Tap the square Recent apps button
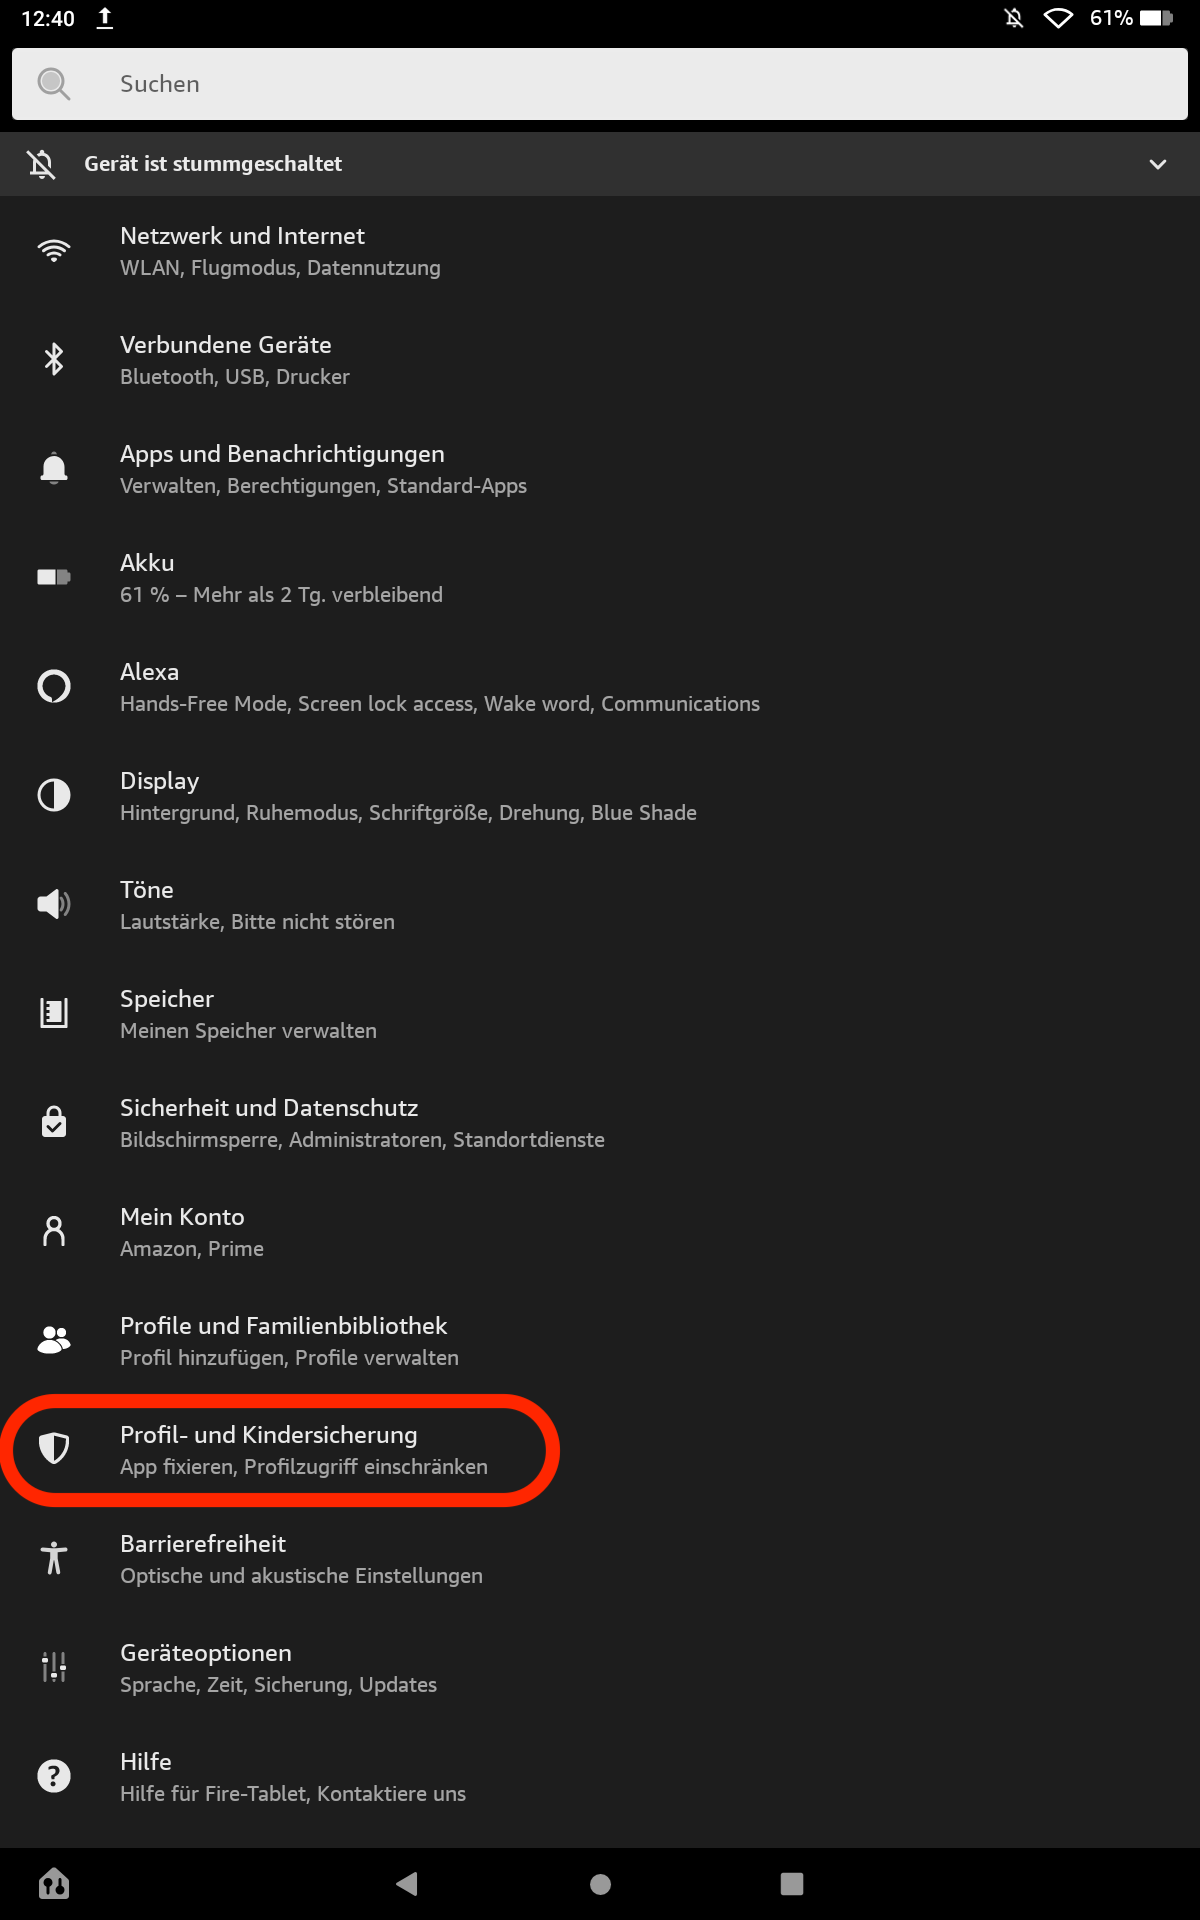Viewport: 1200px width, 1920px height. click(792, 1884)
